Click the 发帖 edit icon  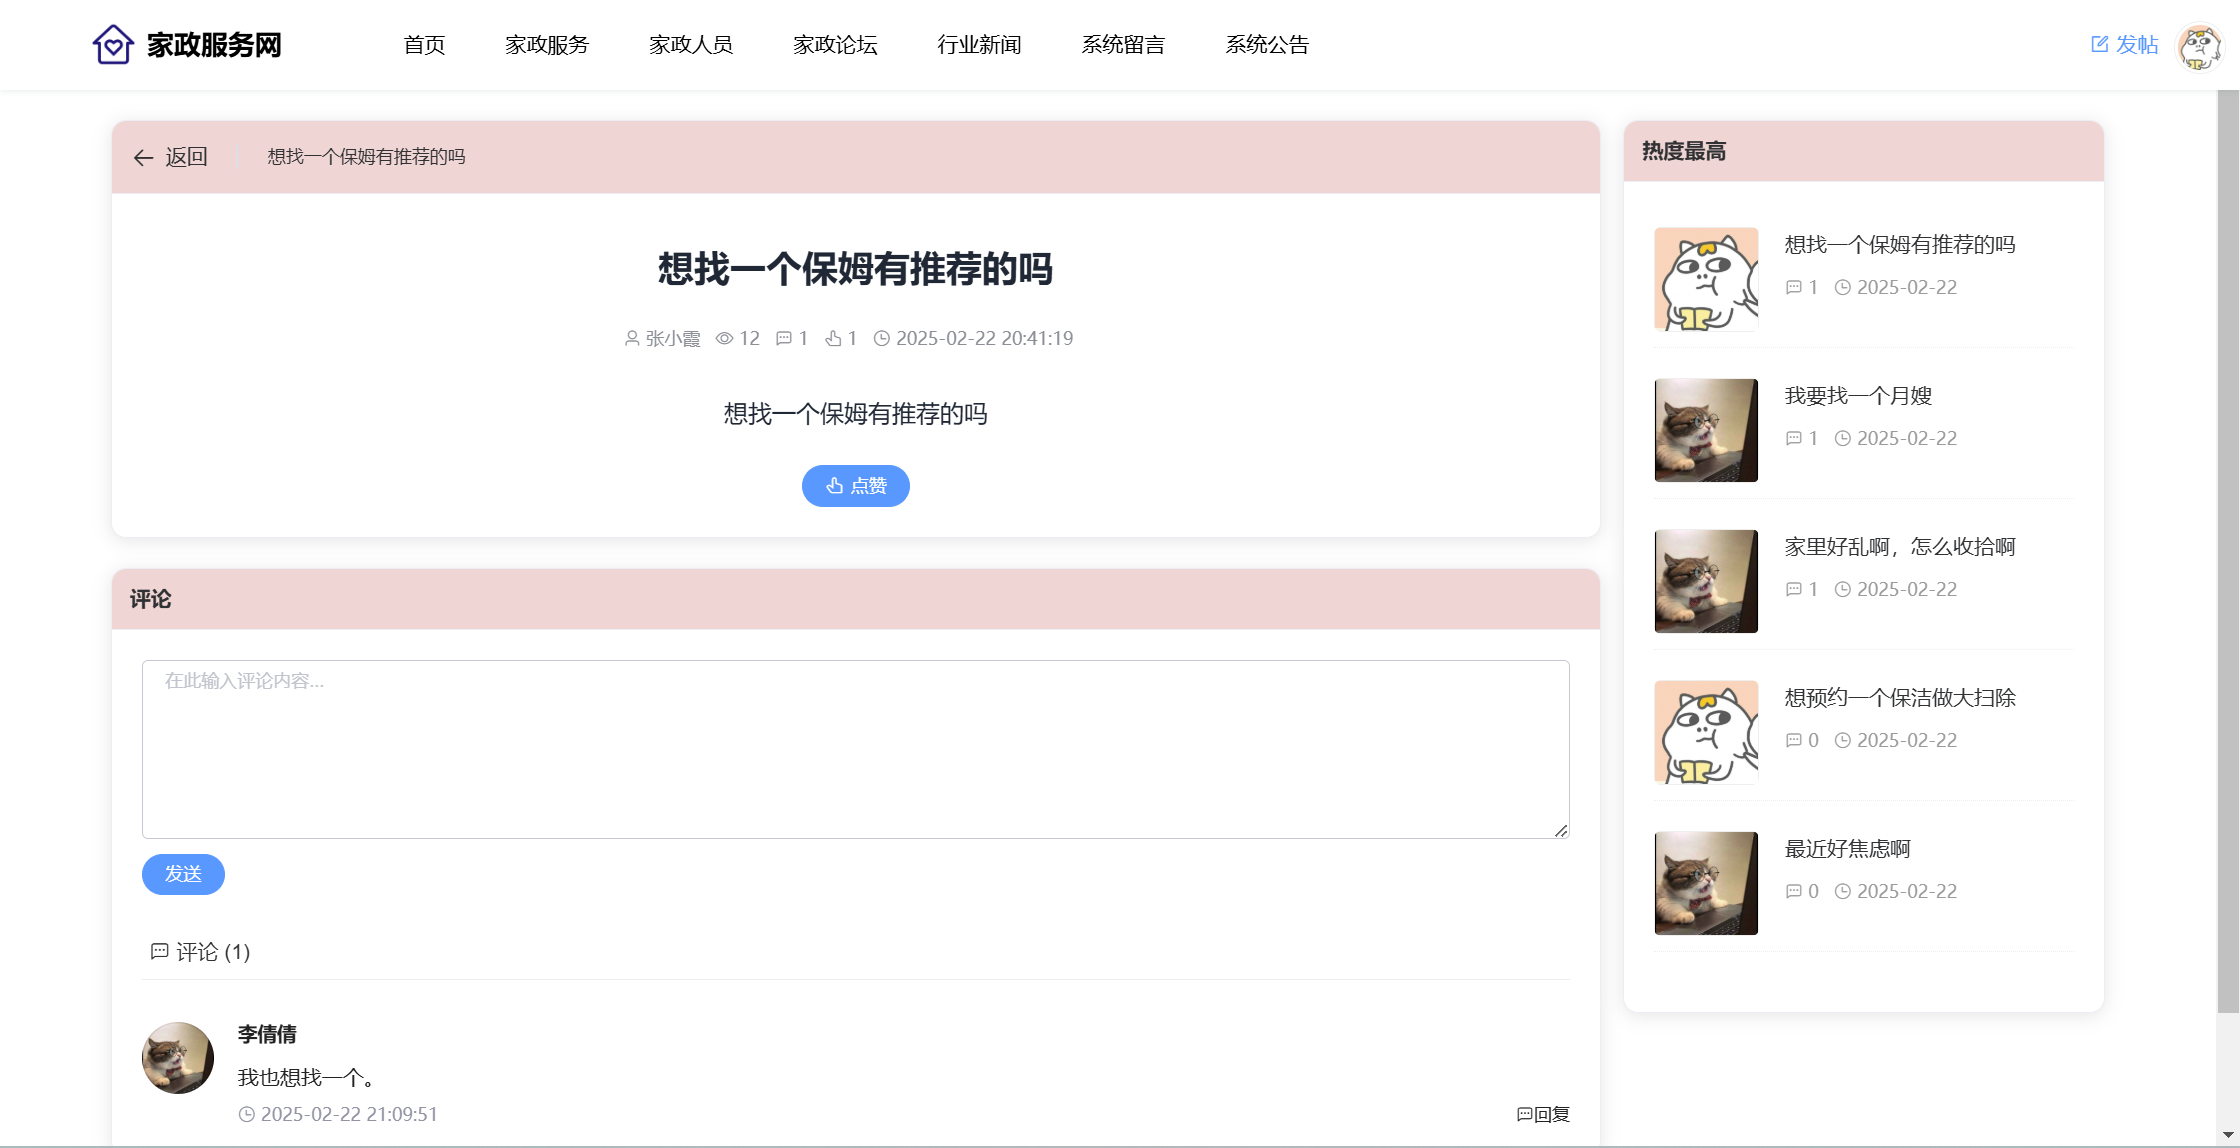pyautogui.click(x=2099, y=44)
